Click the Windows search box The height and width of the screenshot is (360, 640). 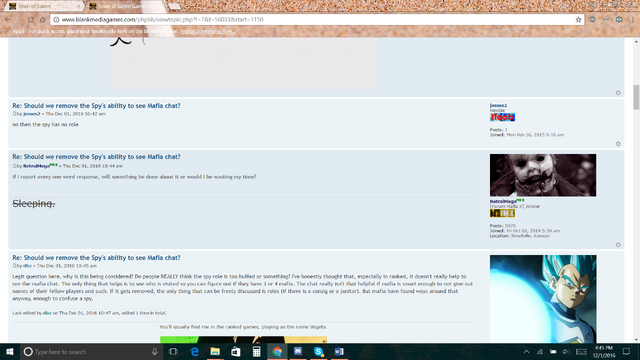tap(91, 351)
